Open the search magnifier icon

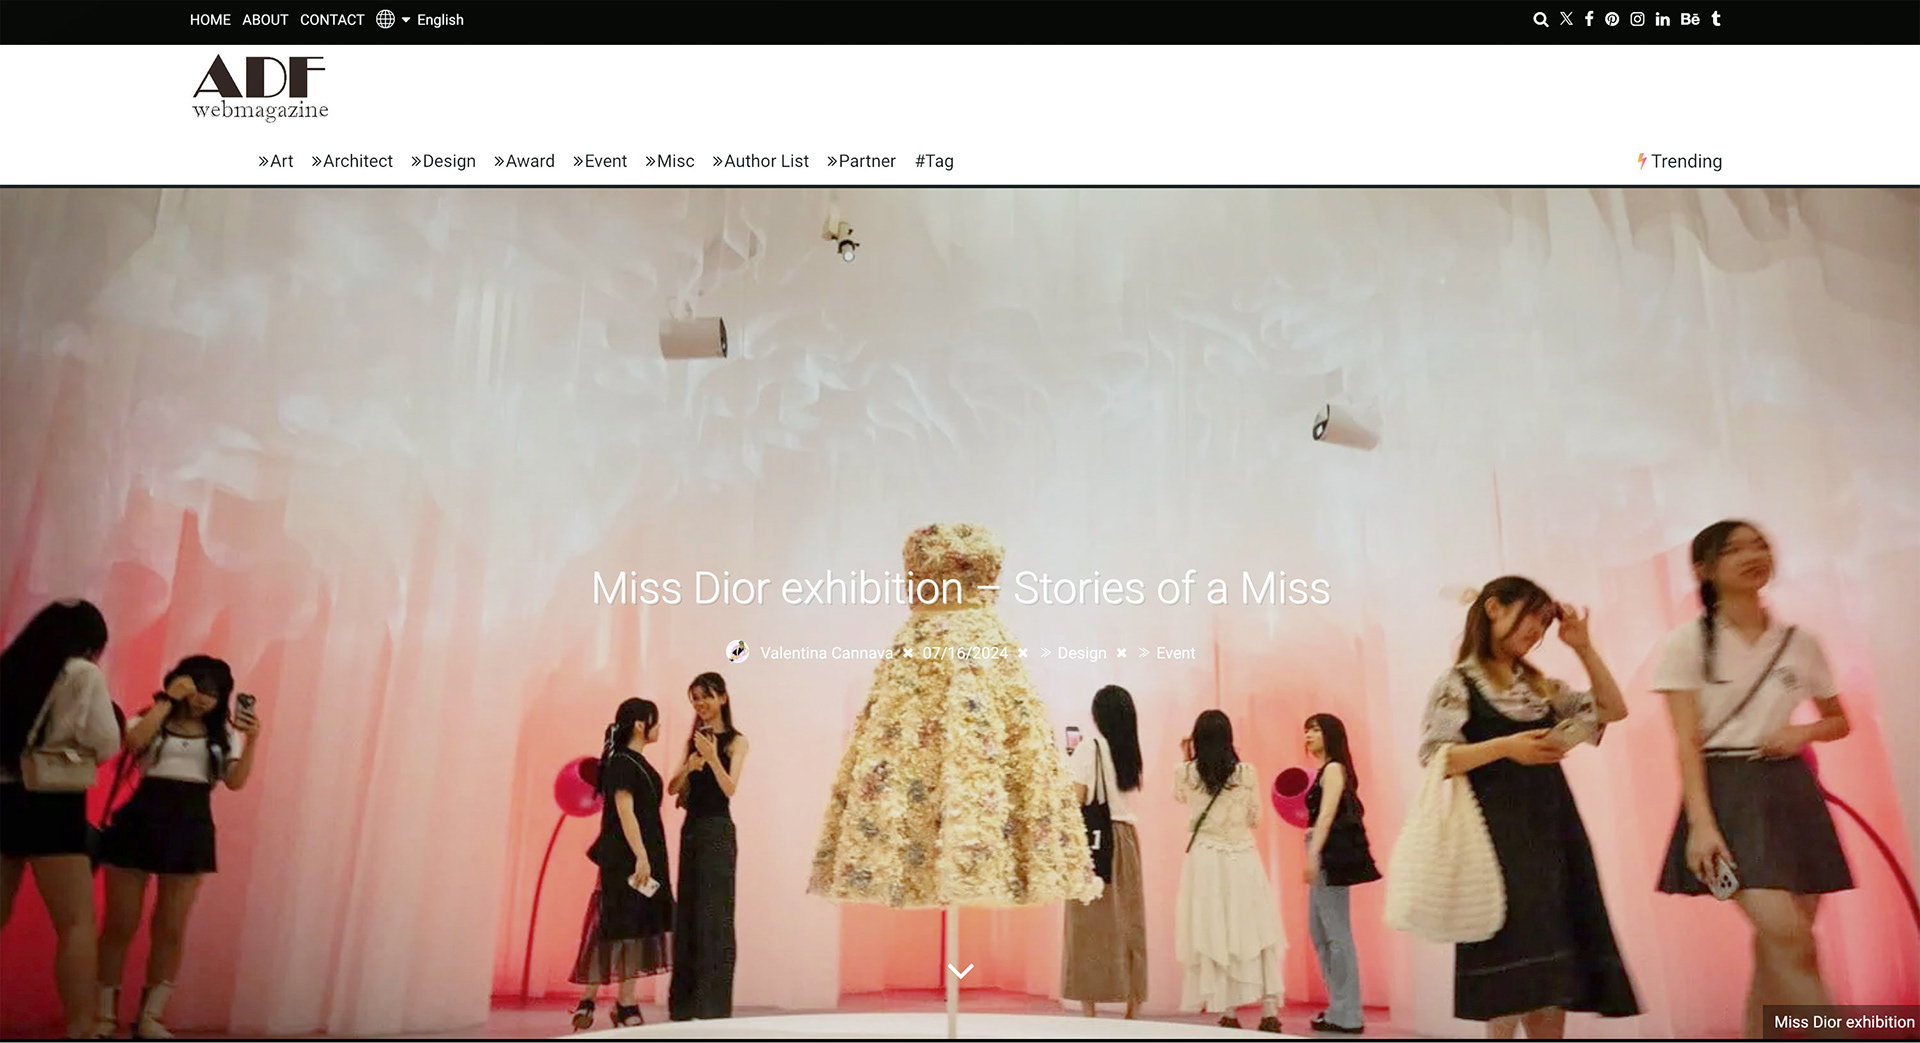pyautogui.click(x=1540, y=19)
